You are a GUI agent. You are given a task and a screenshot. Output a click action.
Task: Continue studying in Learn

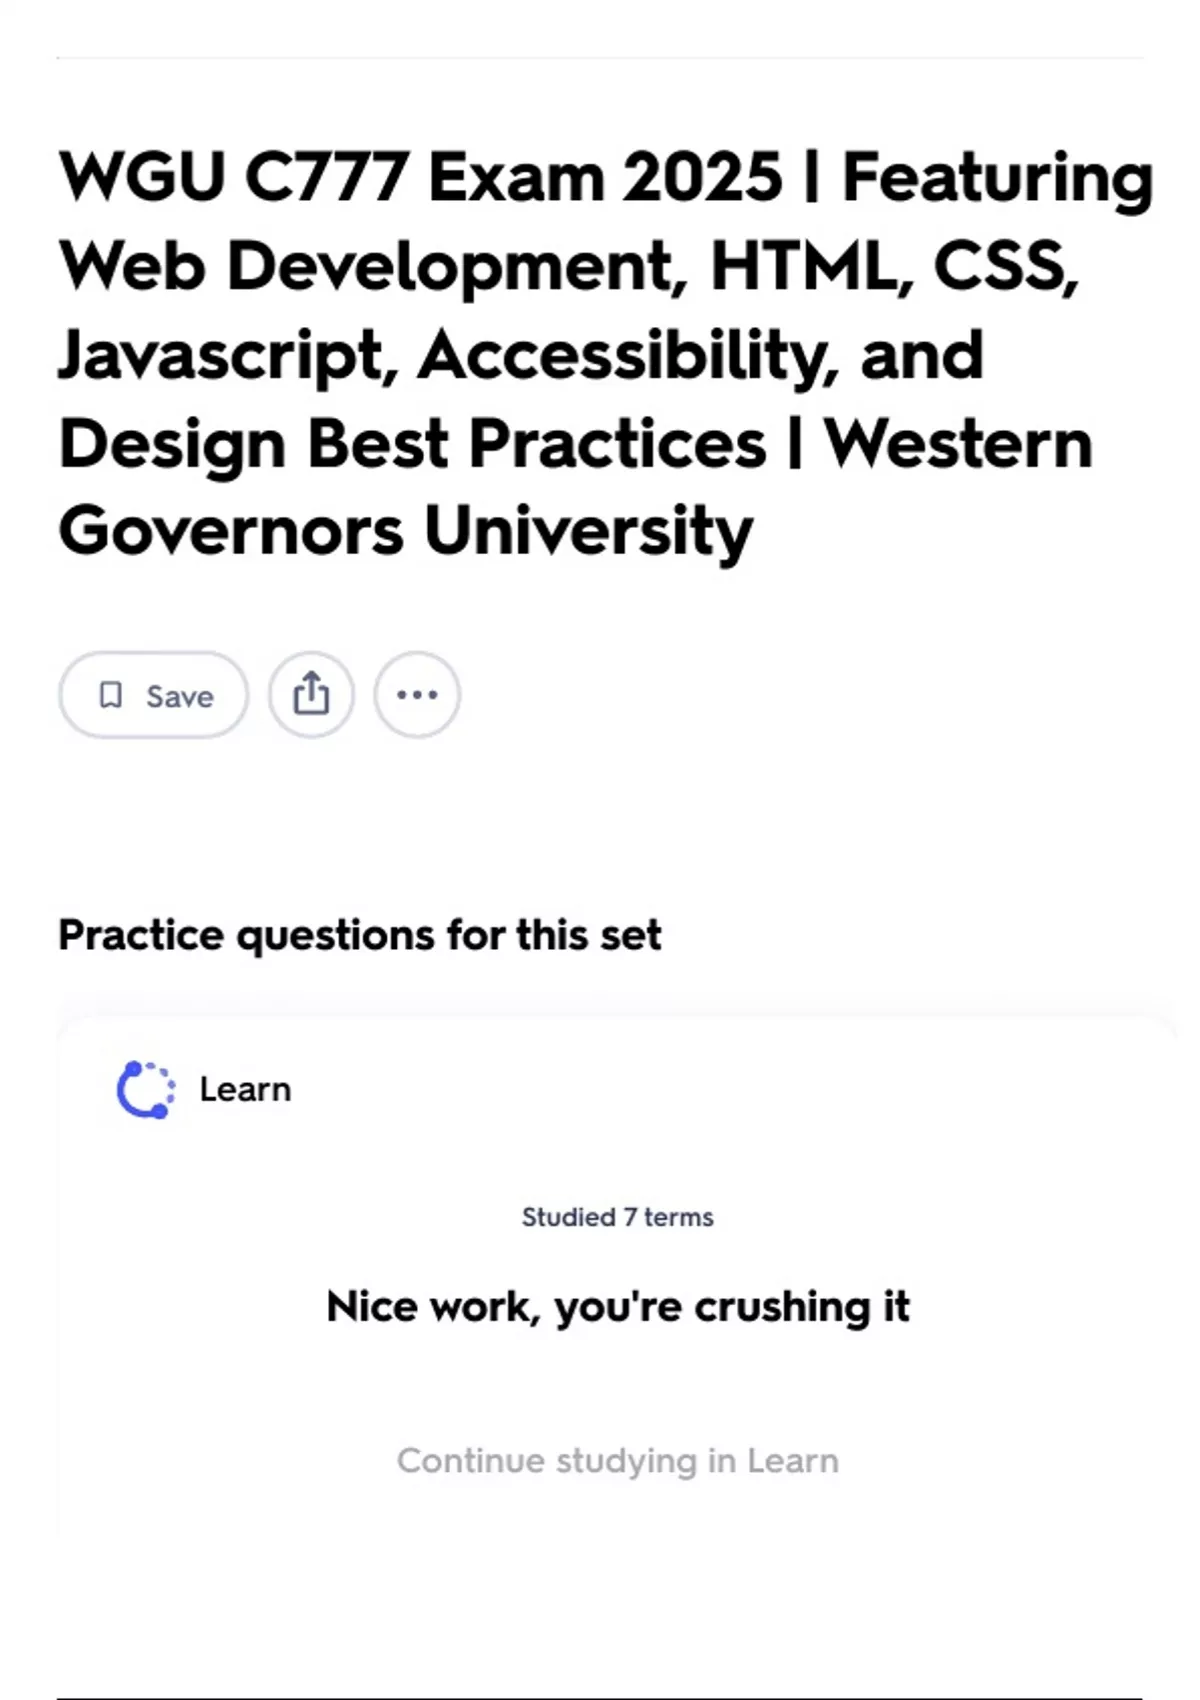(617, 1460)
